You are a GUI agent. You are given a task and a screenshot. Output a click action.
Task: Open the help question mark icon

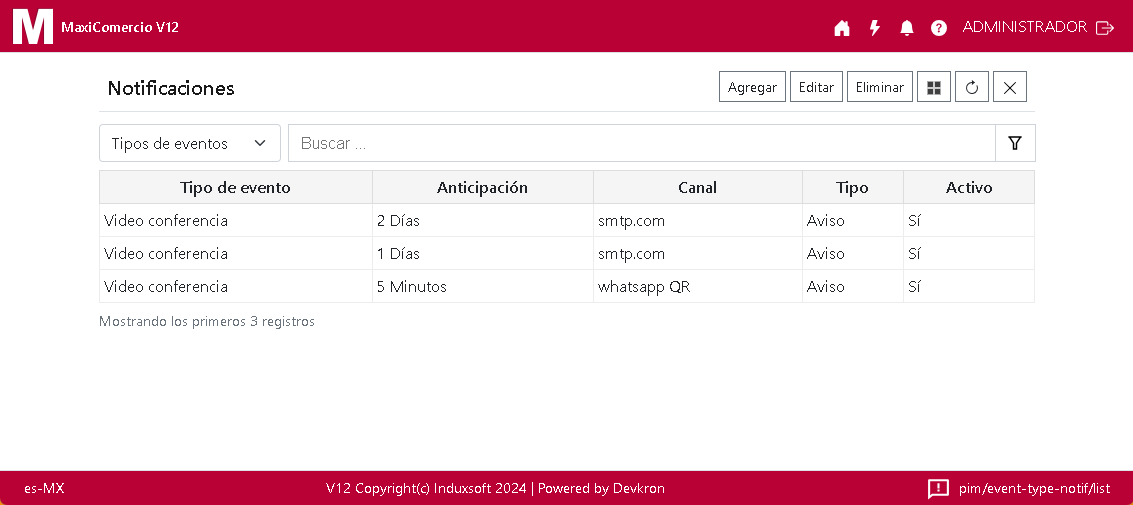[x=939, y=28]
